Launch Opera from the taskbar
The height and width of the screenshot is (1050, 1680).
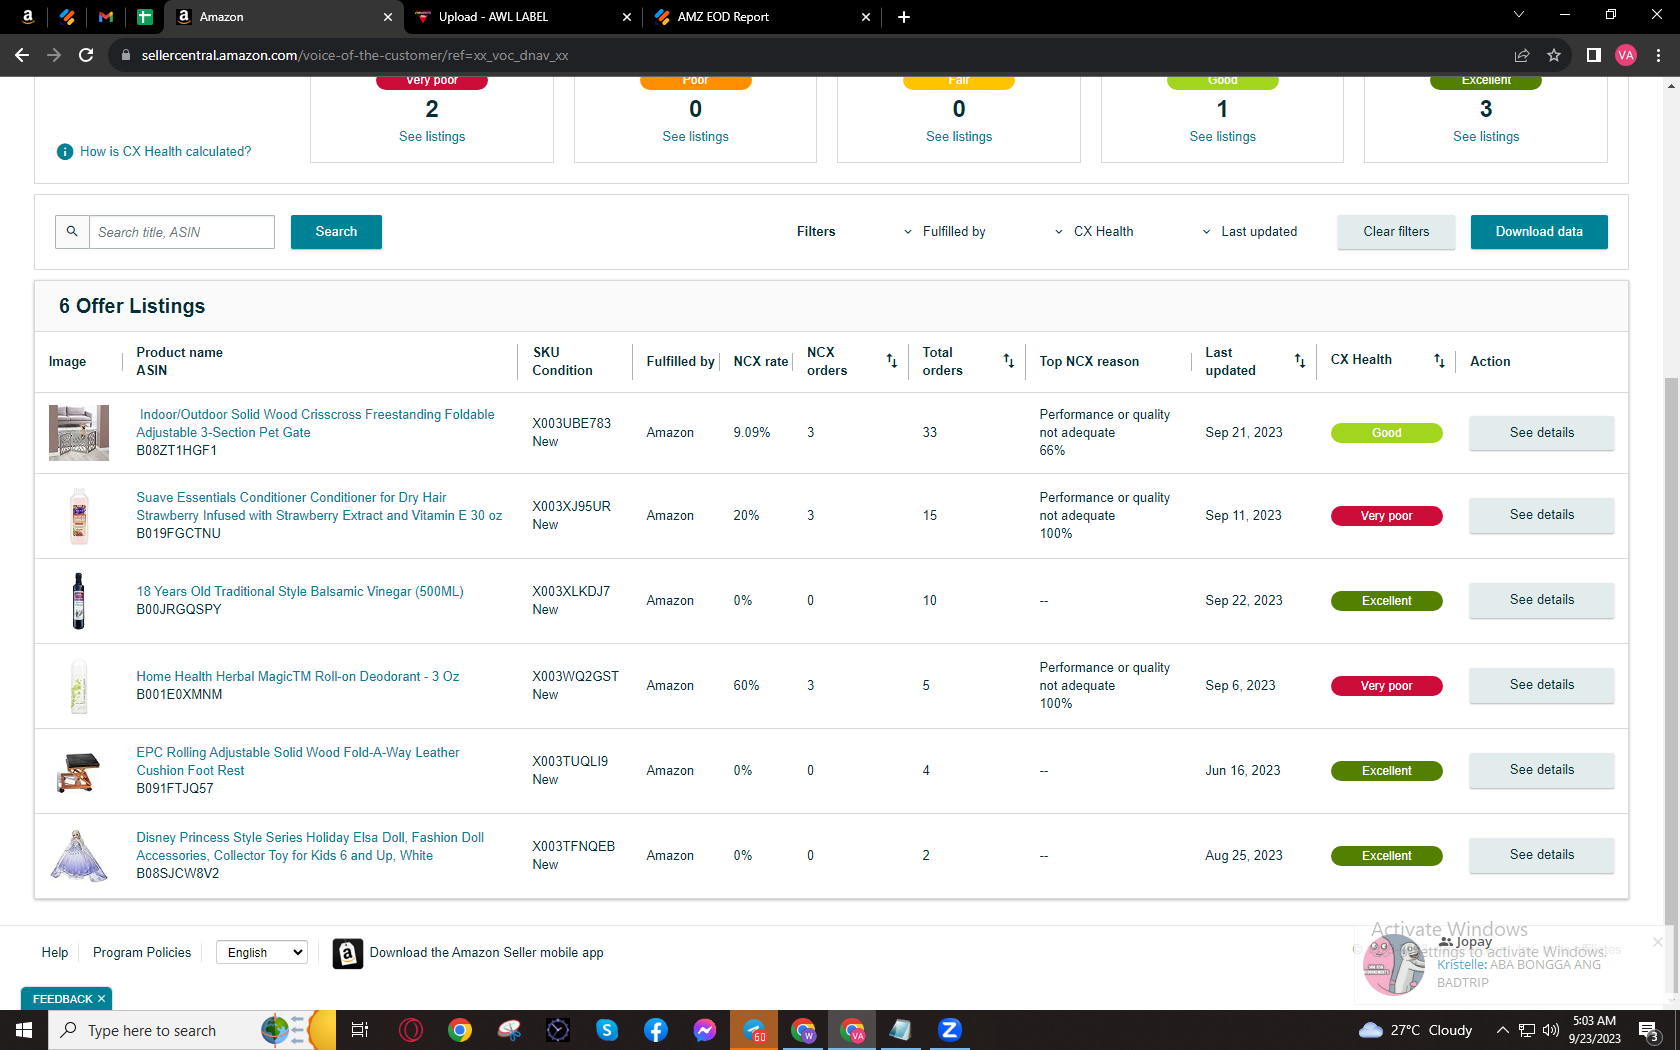pyautogui.click(x=411, y=1030)
